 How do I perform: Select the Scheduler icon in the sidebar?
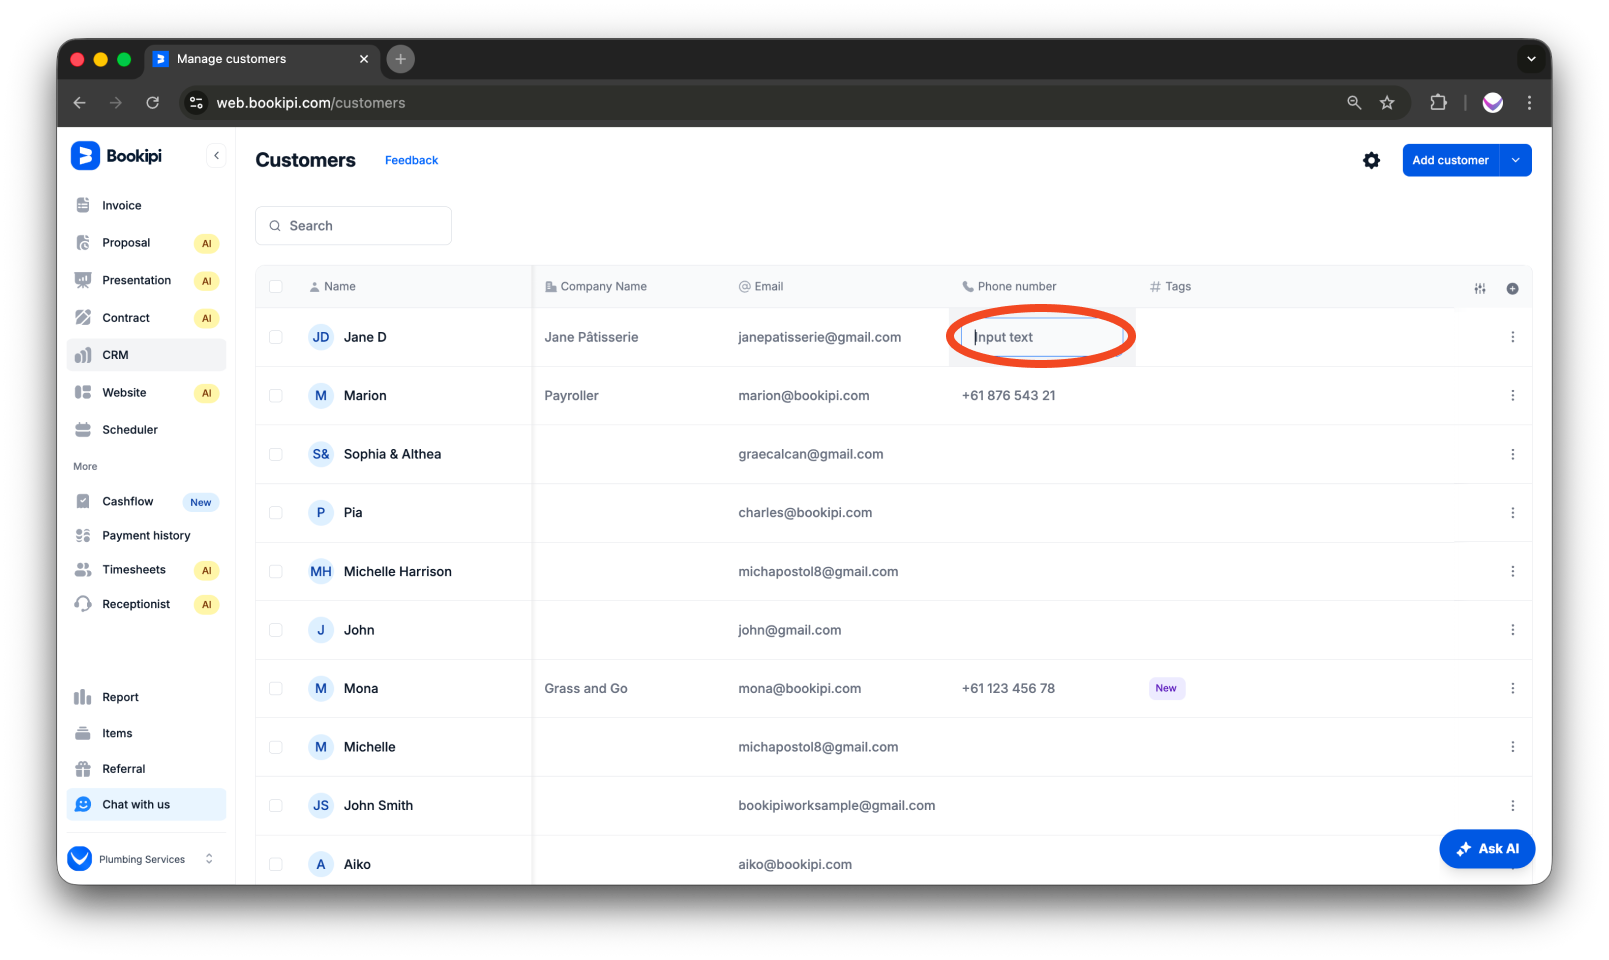pyautogui.click(x=83, y=429)
